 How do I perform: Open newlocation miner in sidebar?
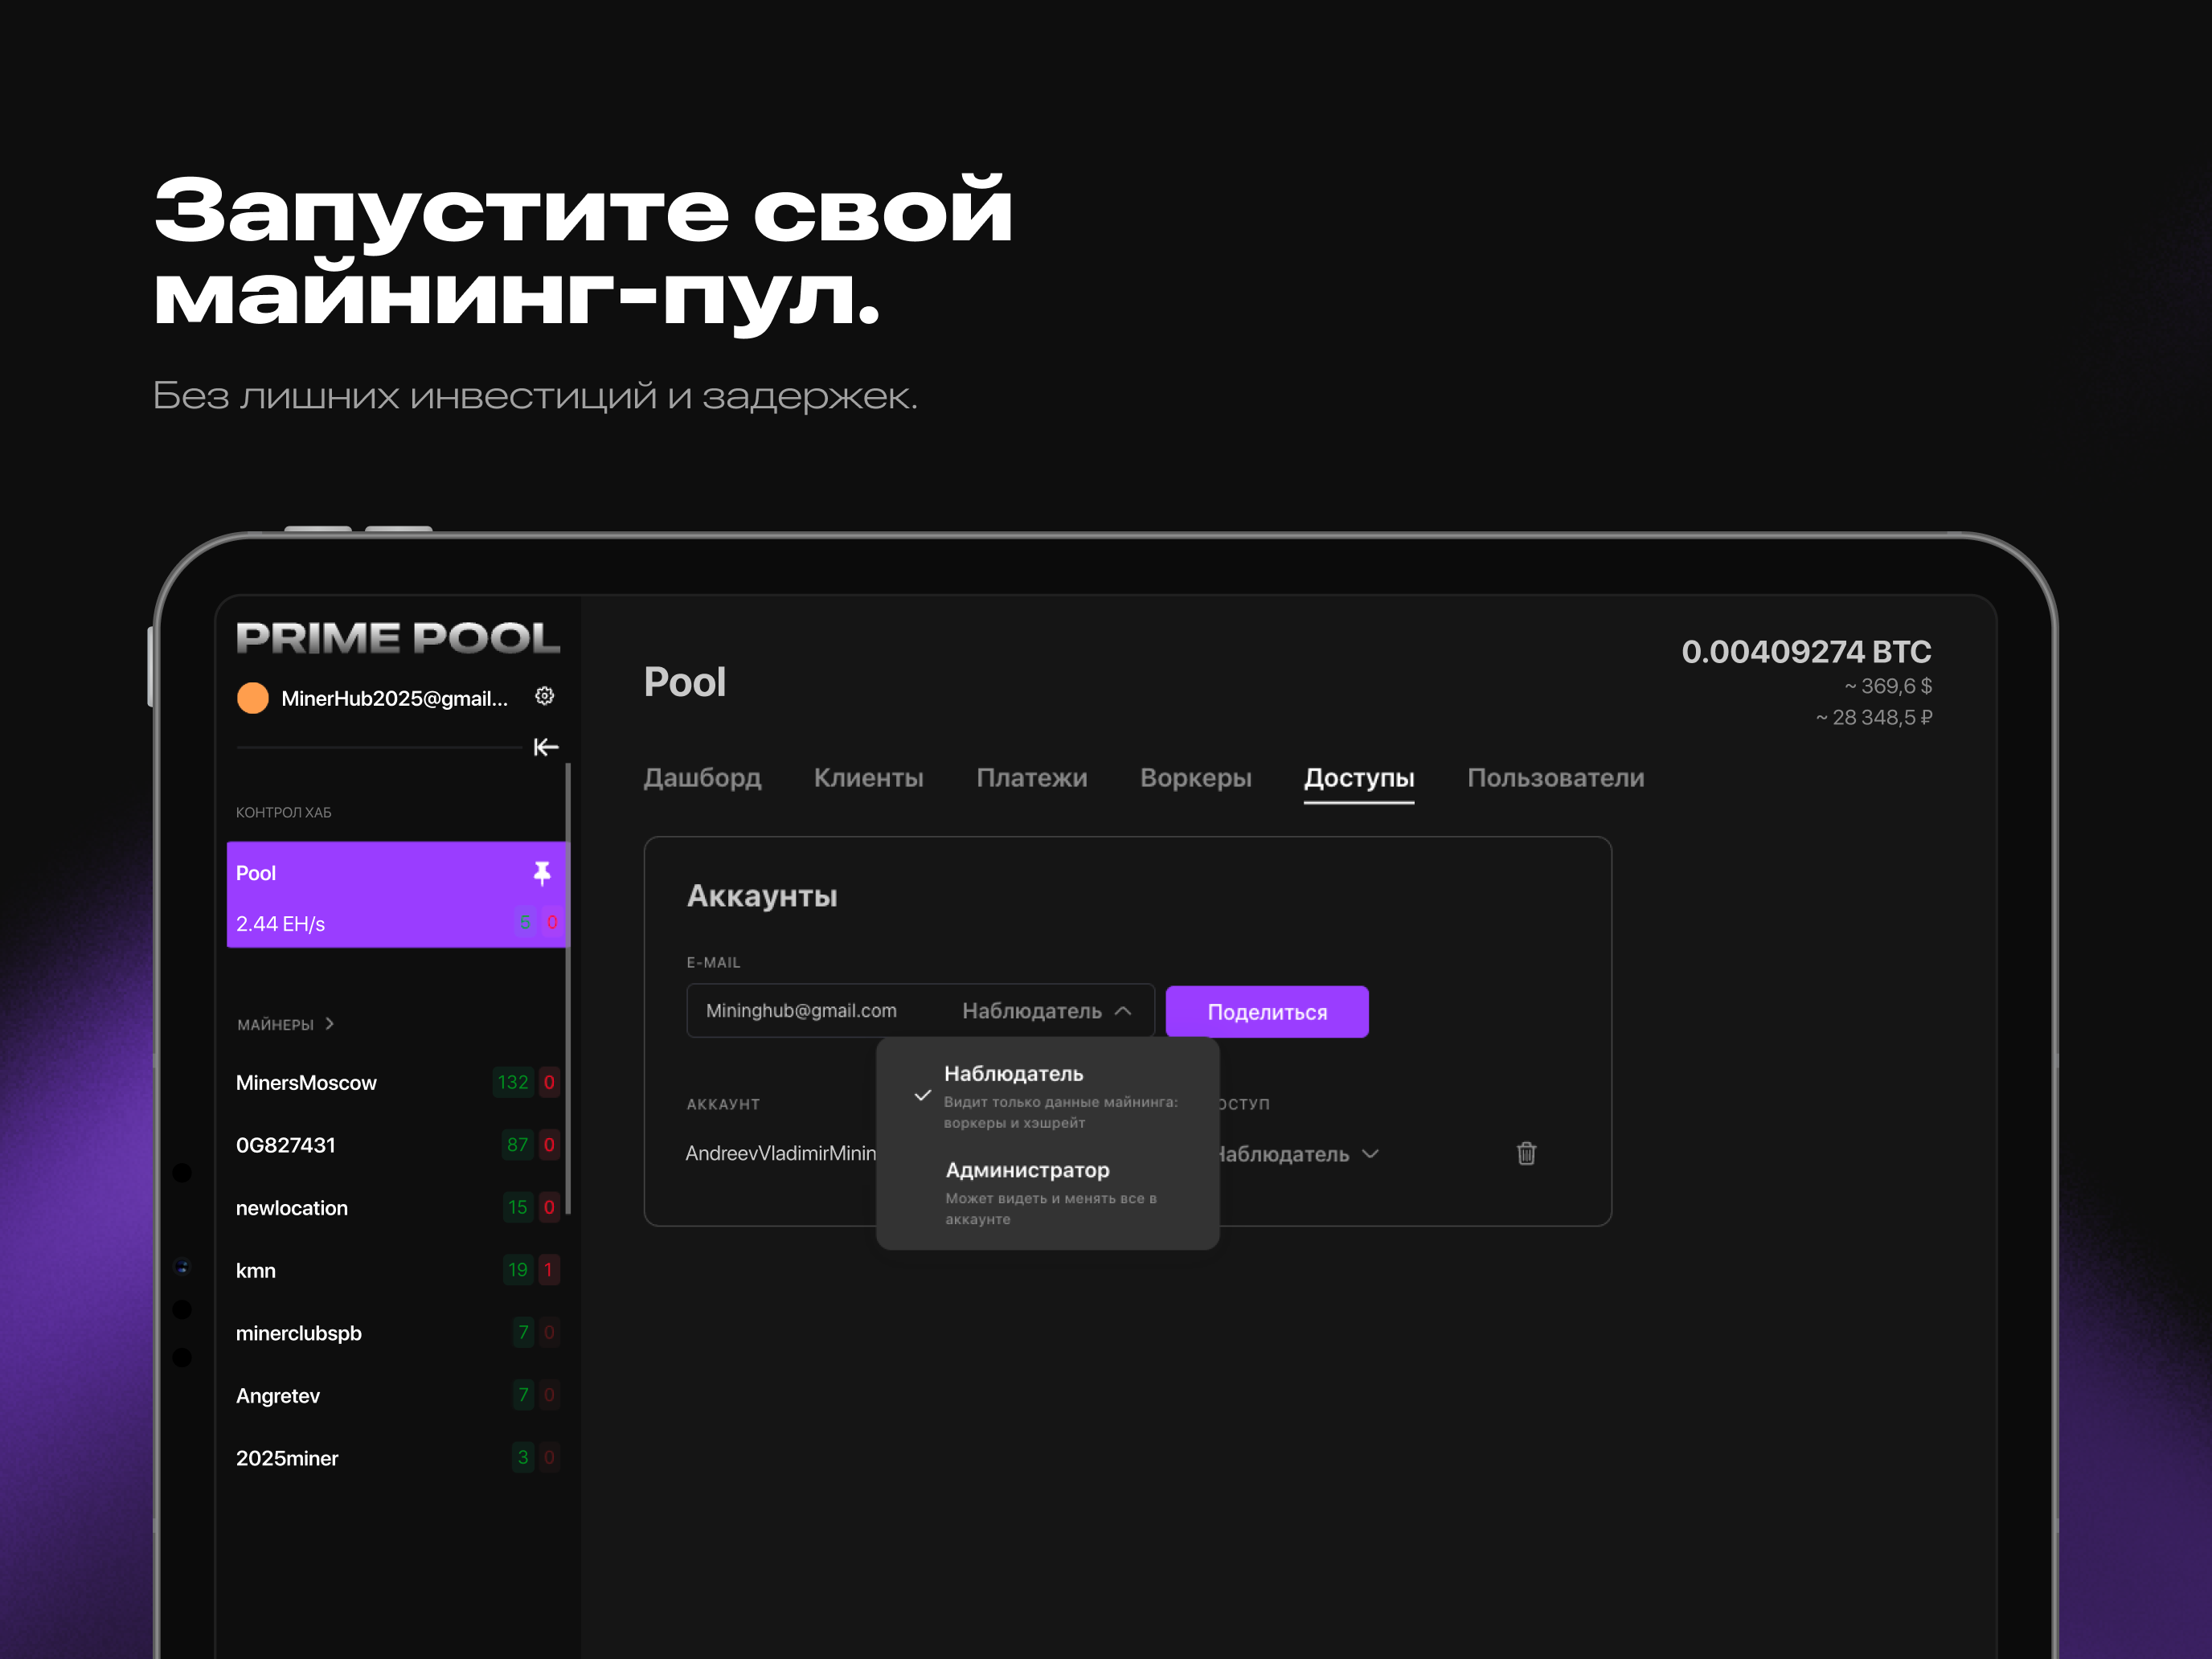(x=398, y=1208)
